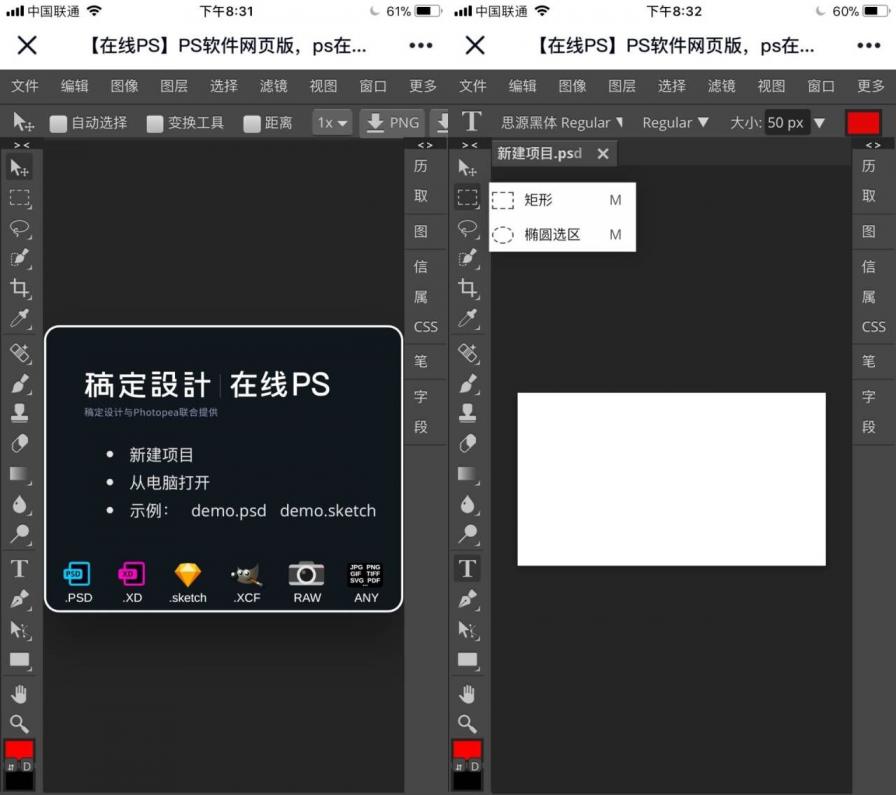Close the 新建项目.psd tab
The height and width of the screenshot is (795, 896).
603,153
